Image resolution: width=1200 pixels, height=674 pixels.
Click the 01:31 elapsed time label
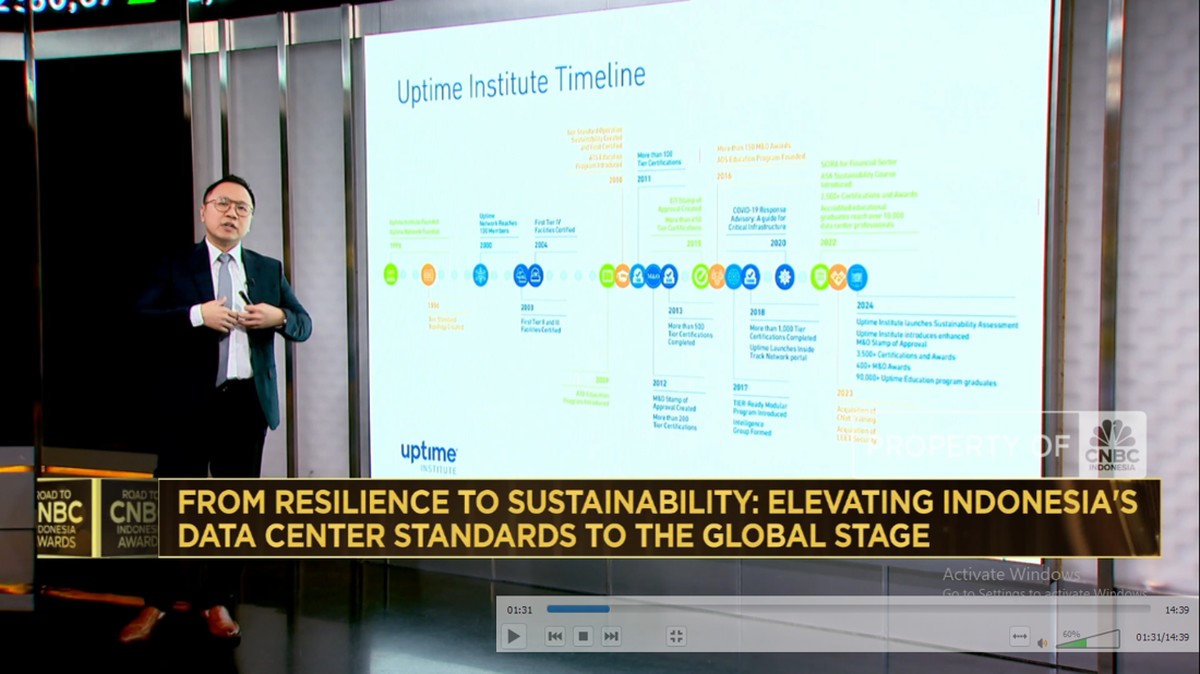[x=519, y=609]
